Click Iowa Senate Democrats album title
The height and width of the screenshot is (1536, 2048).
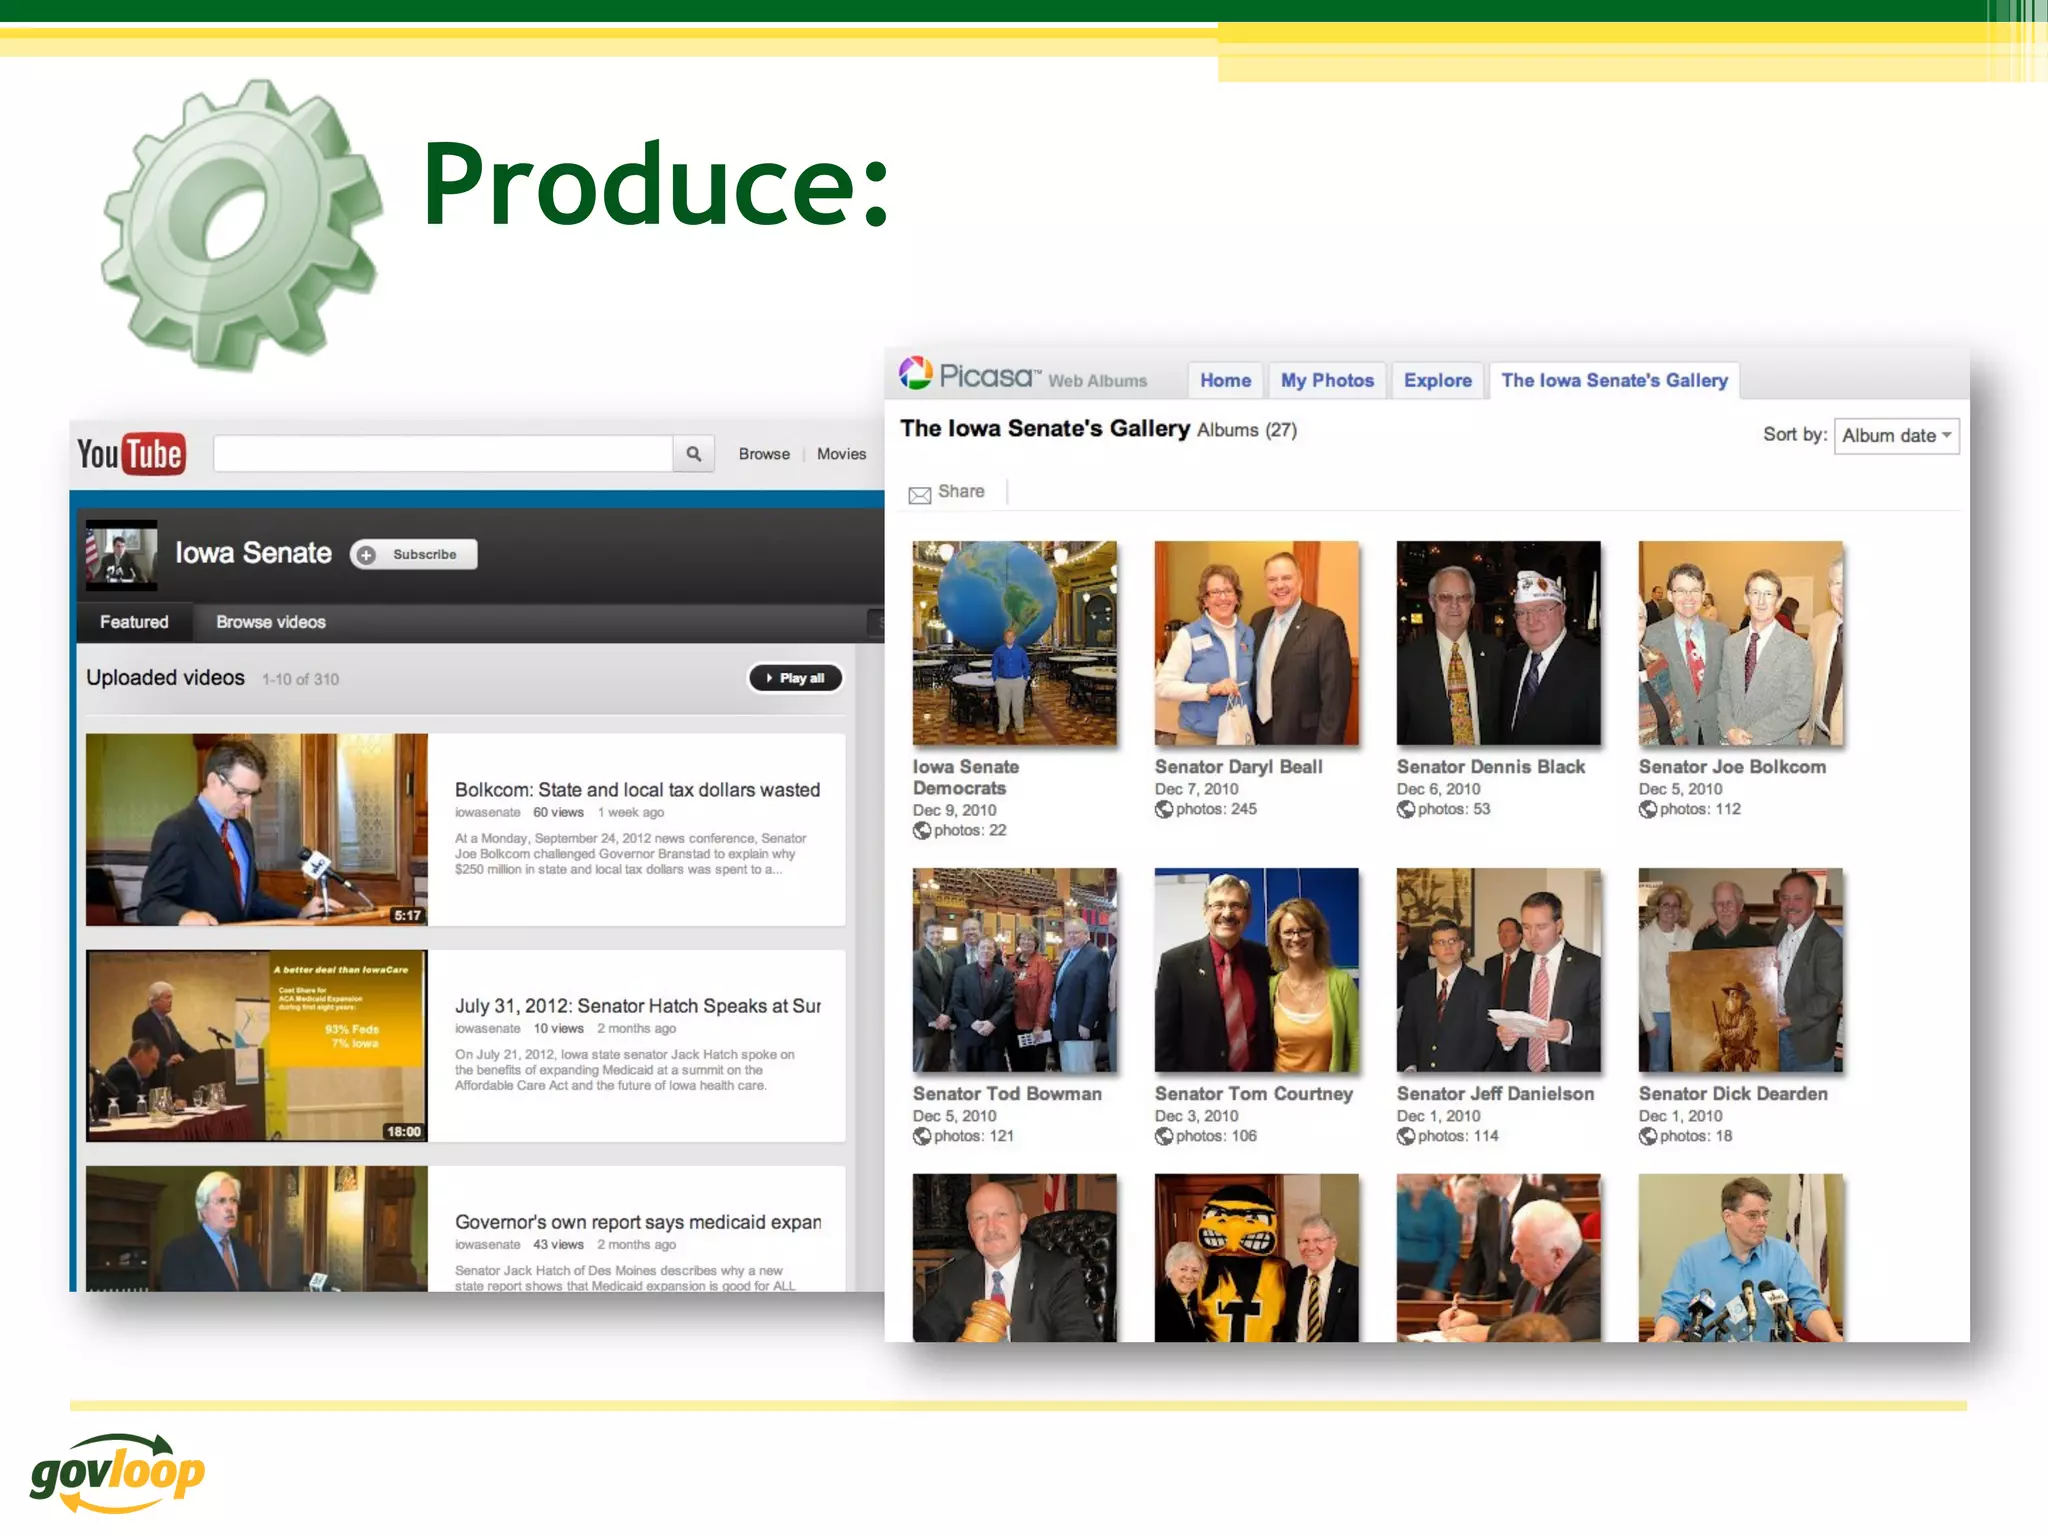966,777
